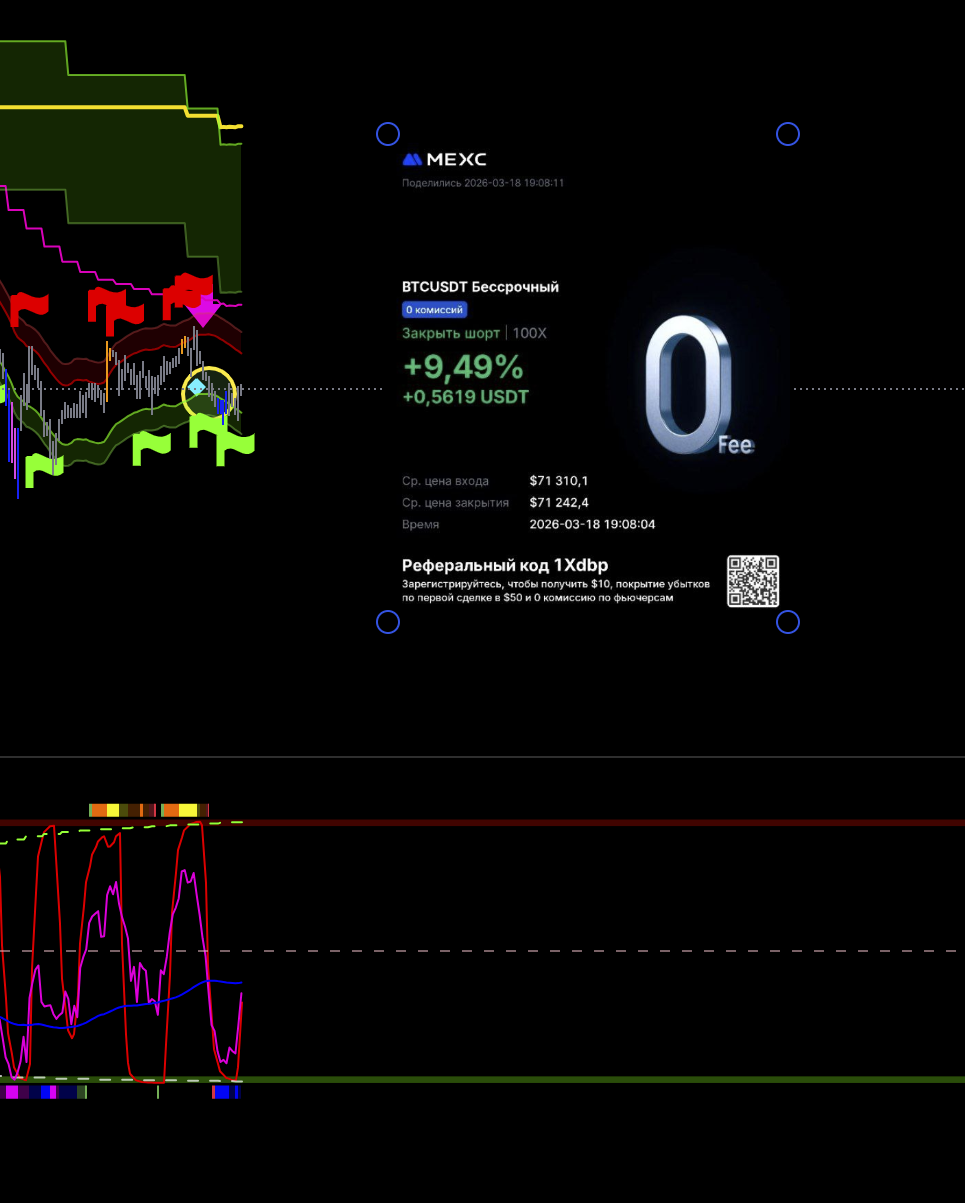
Task: Select the leftmost red flag marker
Action: pos(29,309)
